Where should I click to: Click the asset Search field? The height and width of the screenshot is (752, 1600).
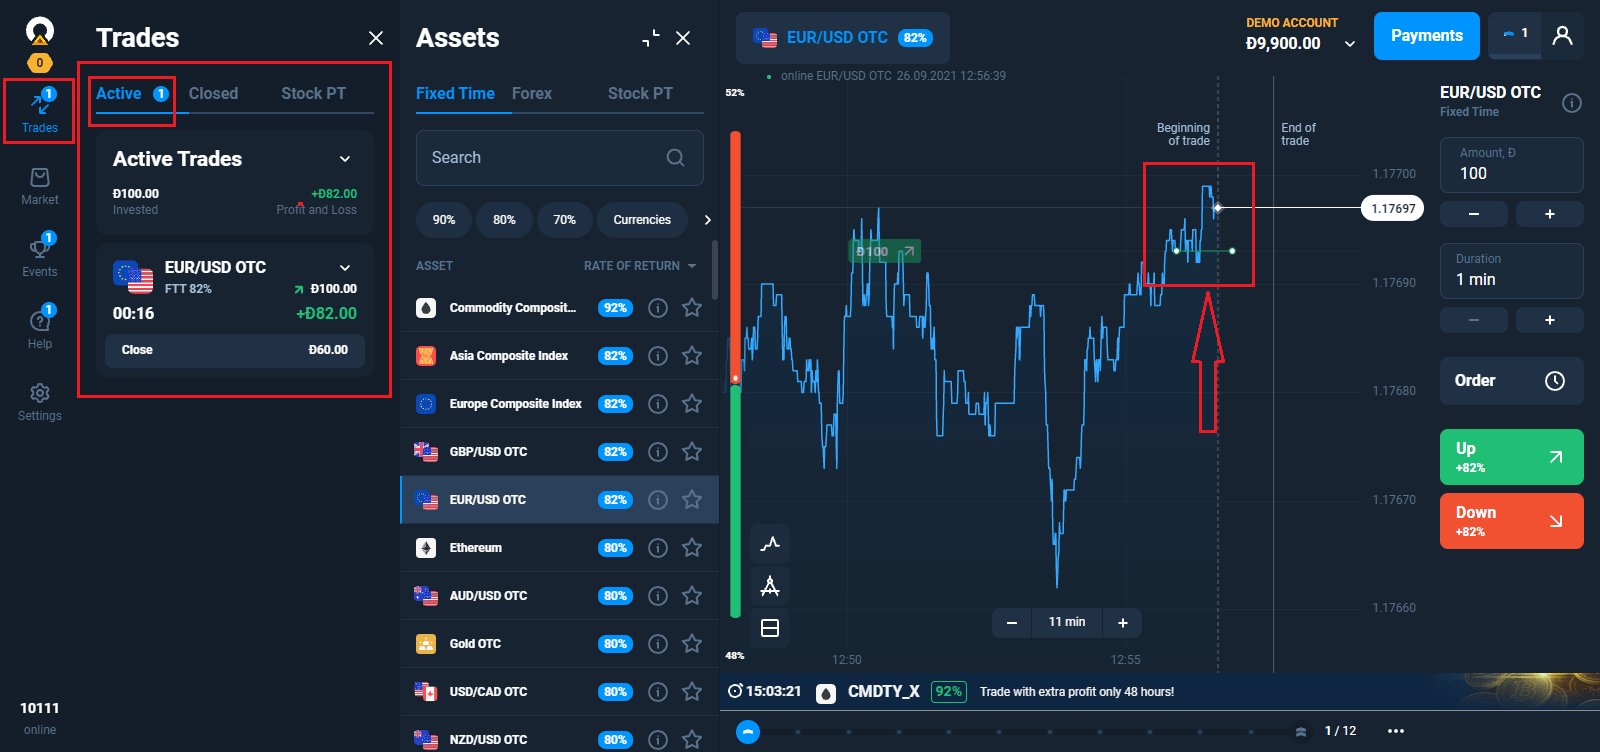[x=545, y=158]
